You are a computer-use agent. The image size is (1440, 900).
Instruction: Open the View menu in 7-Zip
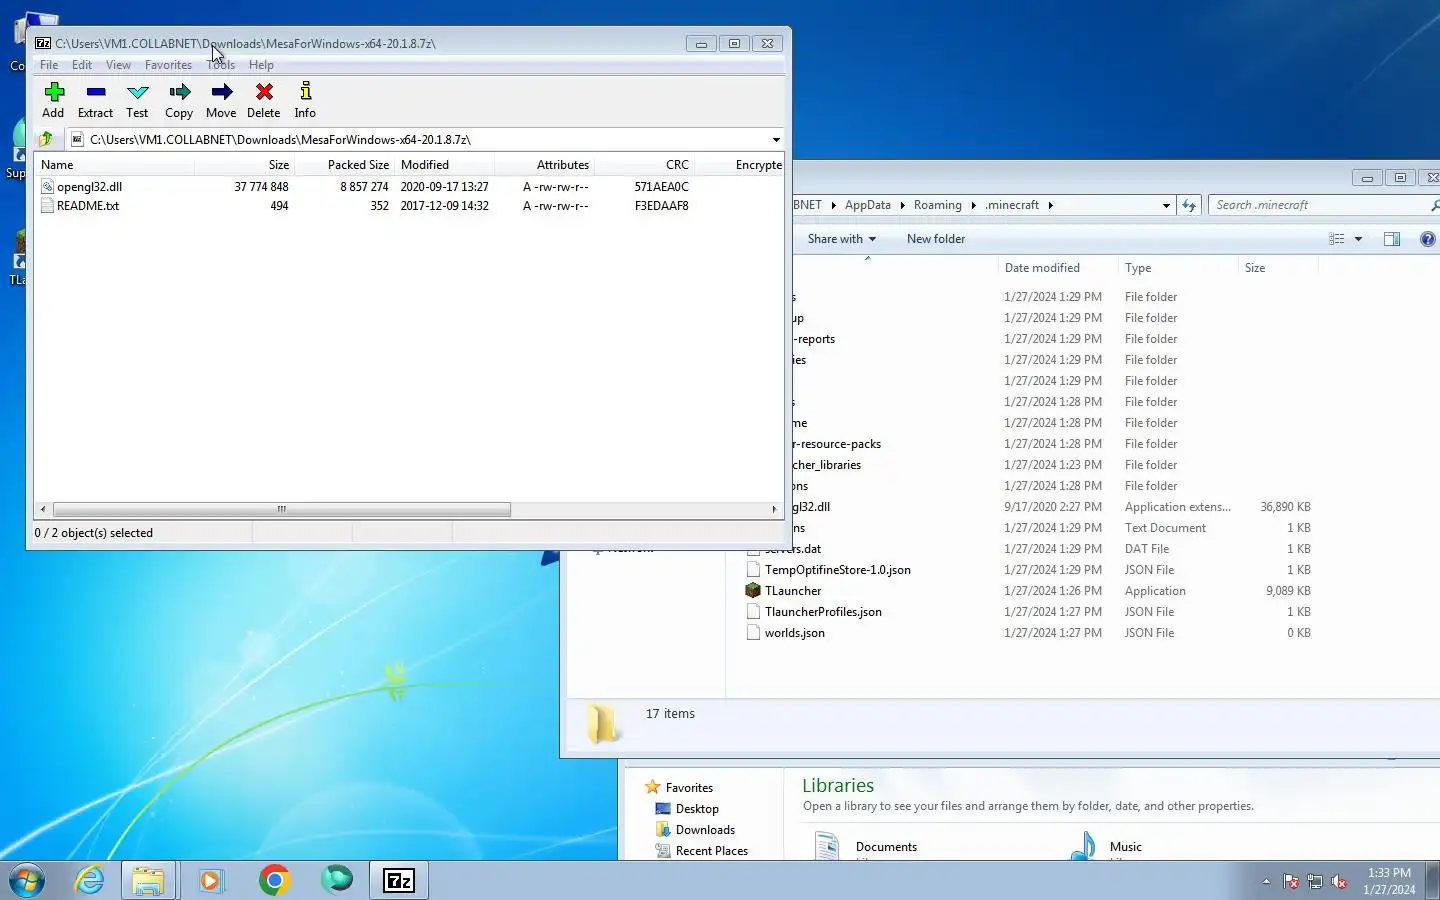click(x=118, y=65)
